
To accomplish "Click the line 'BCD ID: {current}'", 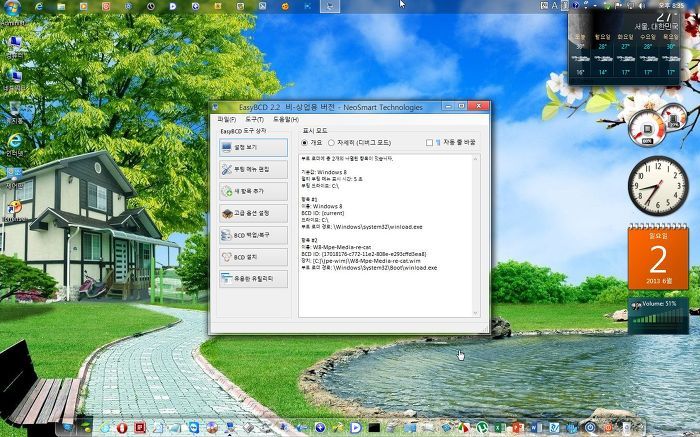I will point(323,213).
